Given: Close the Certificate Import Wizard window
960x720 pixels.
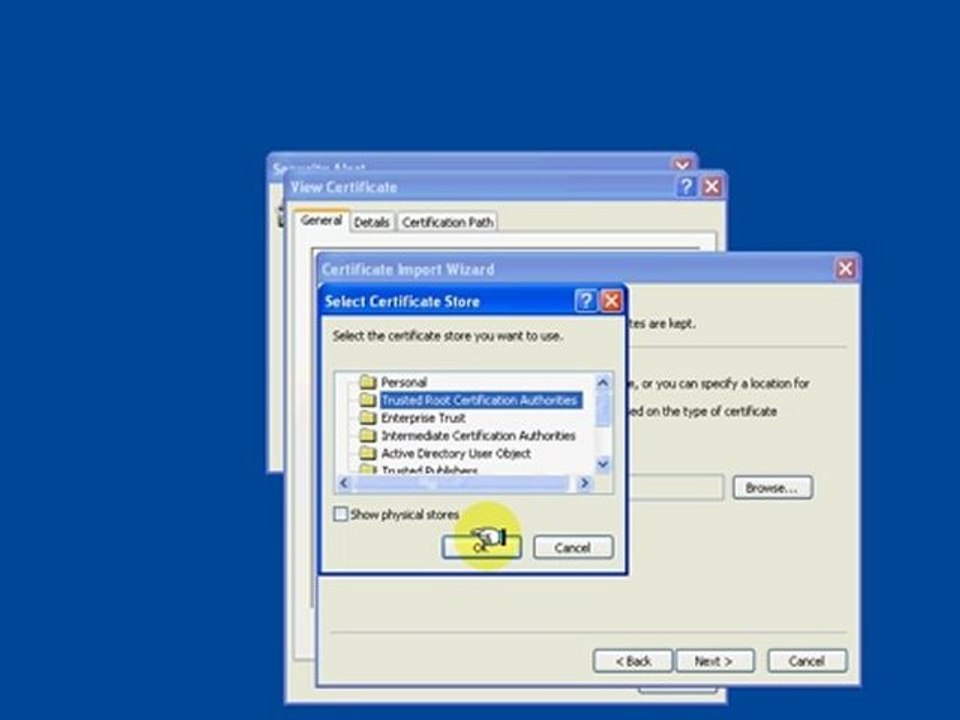Looking at the screenshot, I should [846, 269].
